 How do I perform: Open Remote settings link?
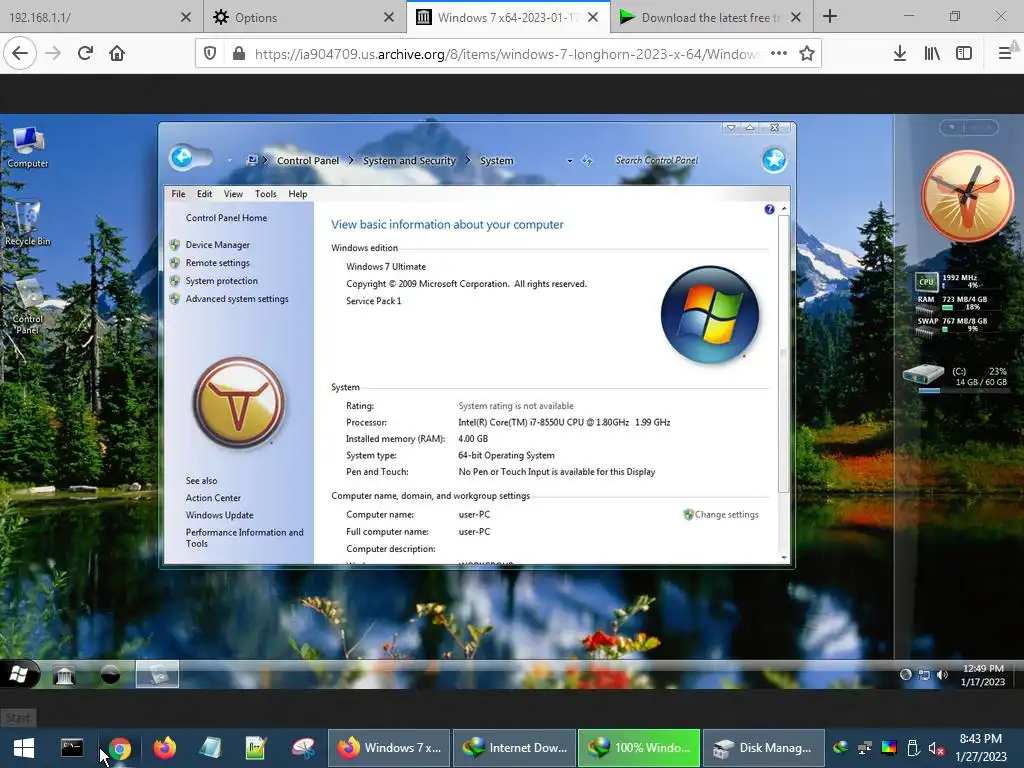click(x=217, y=263)
